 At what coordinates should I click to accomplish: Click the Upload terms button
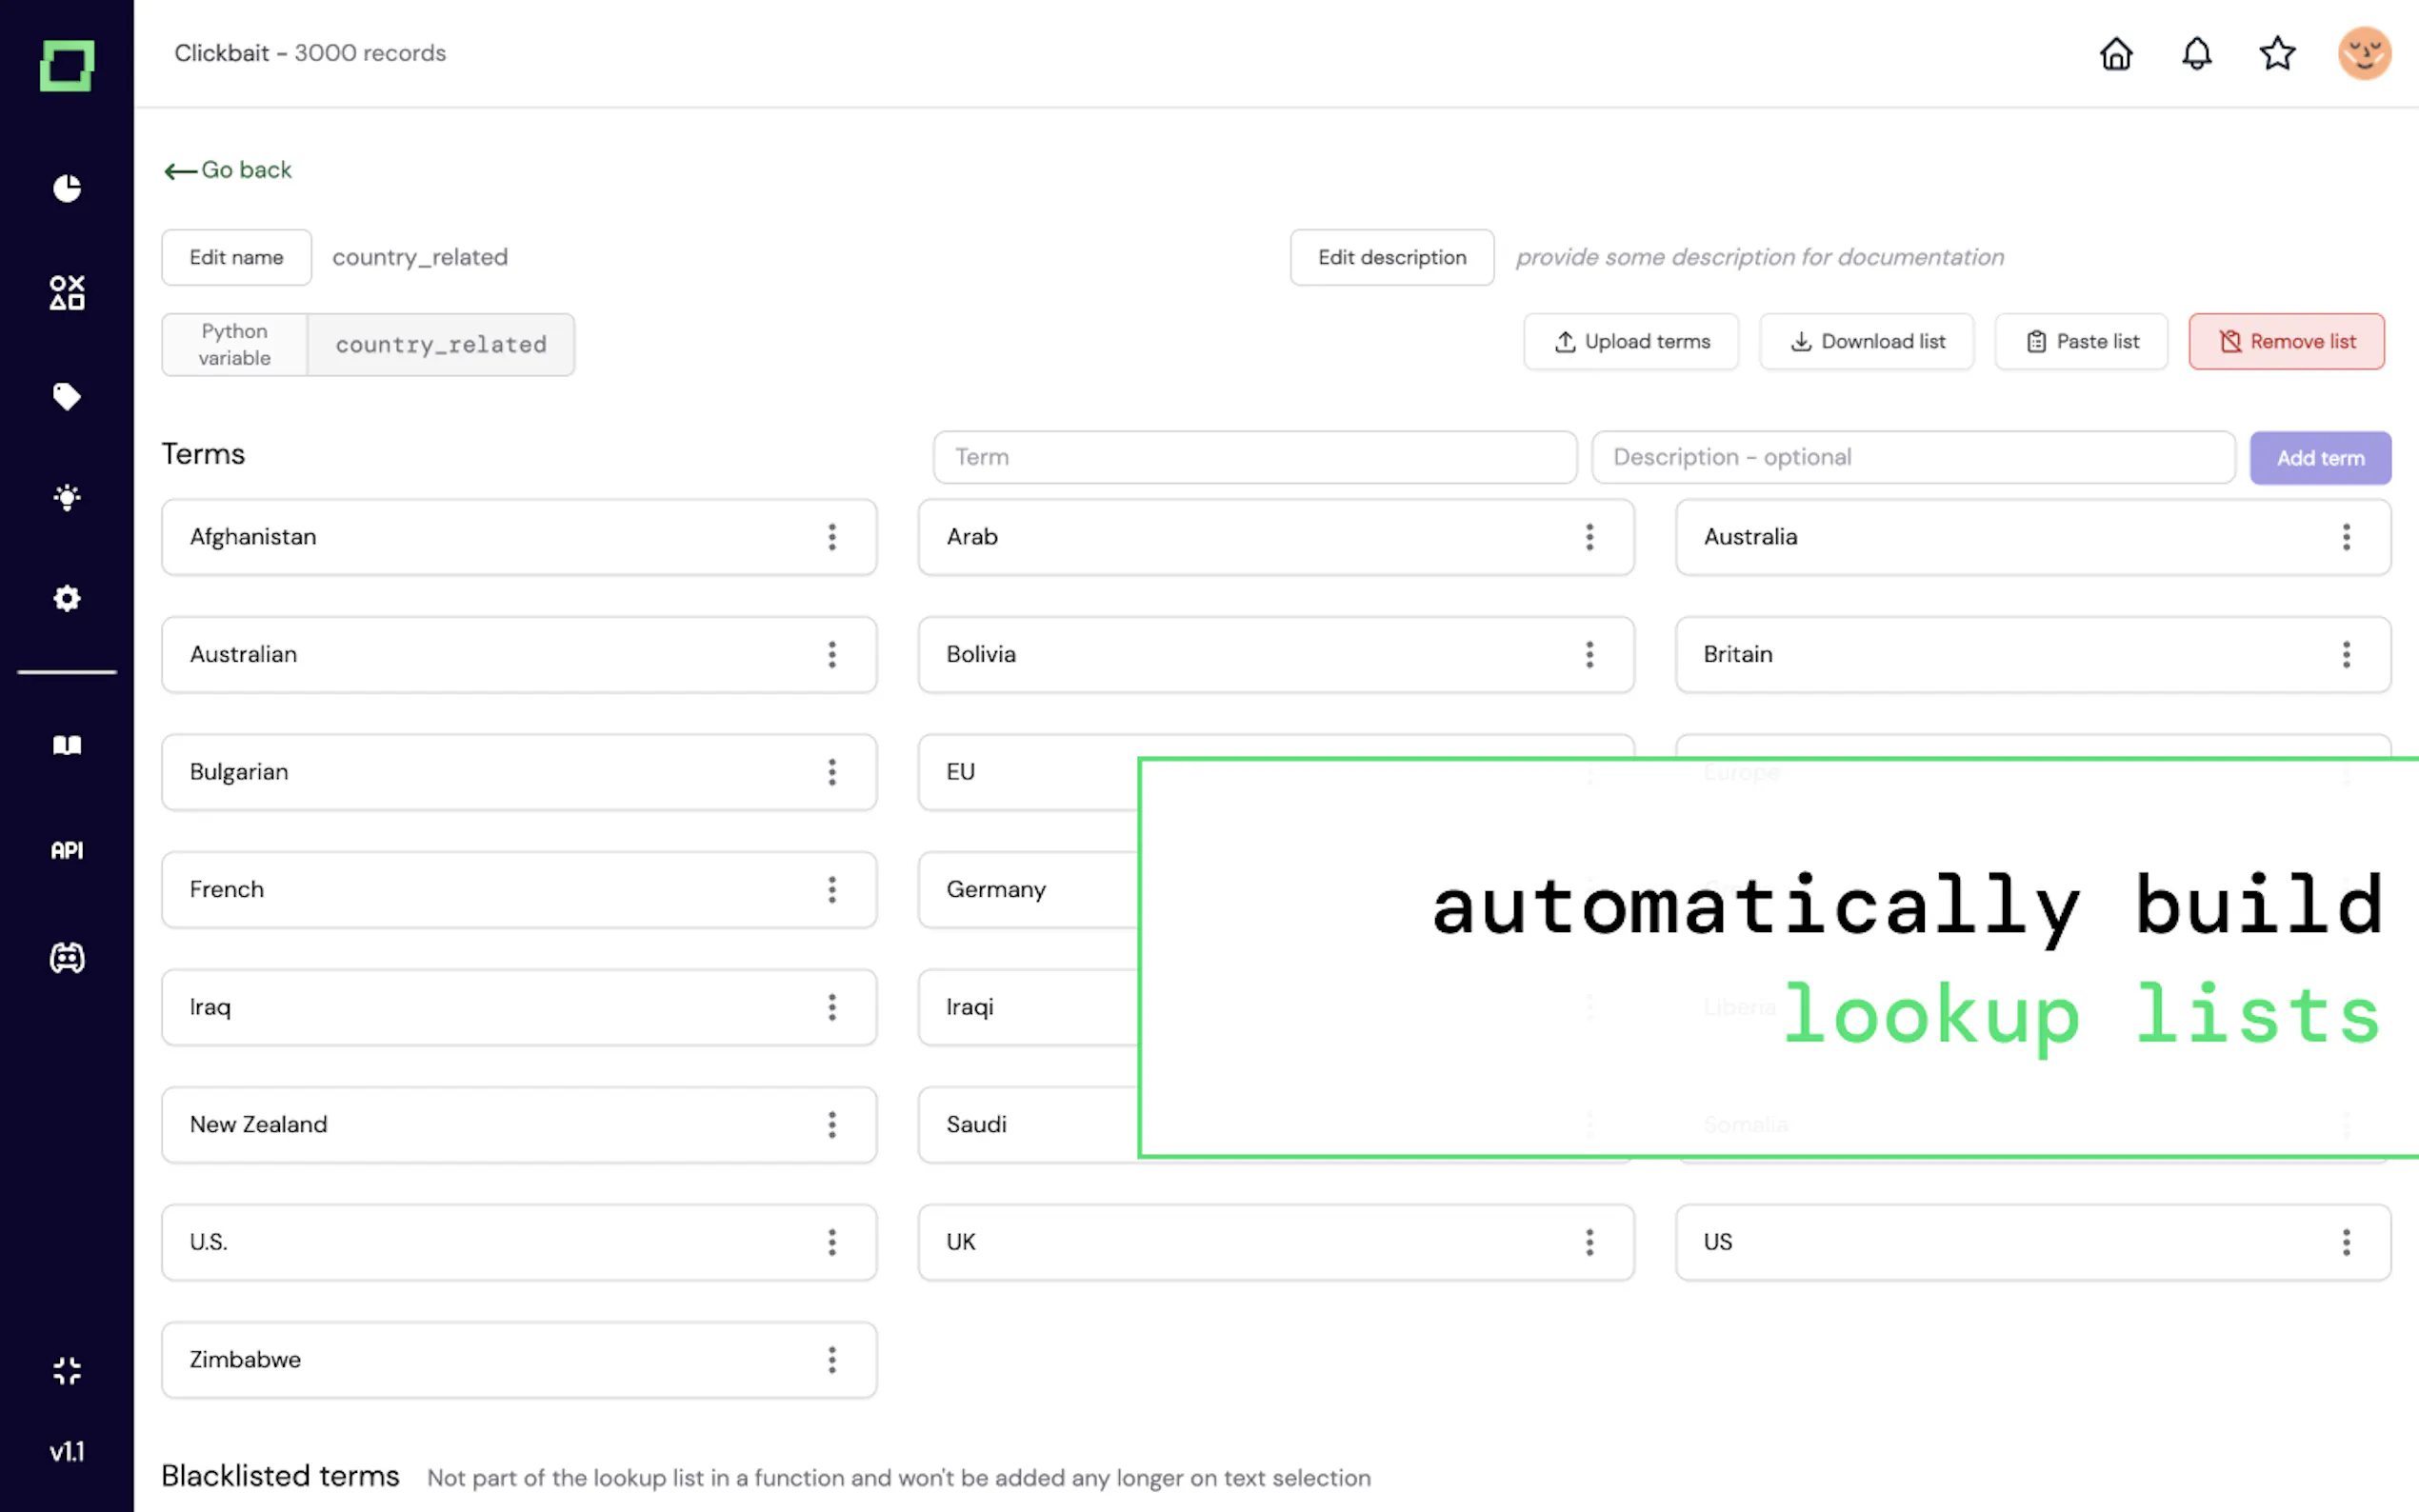point(1631,342)
